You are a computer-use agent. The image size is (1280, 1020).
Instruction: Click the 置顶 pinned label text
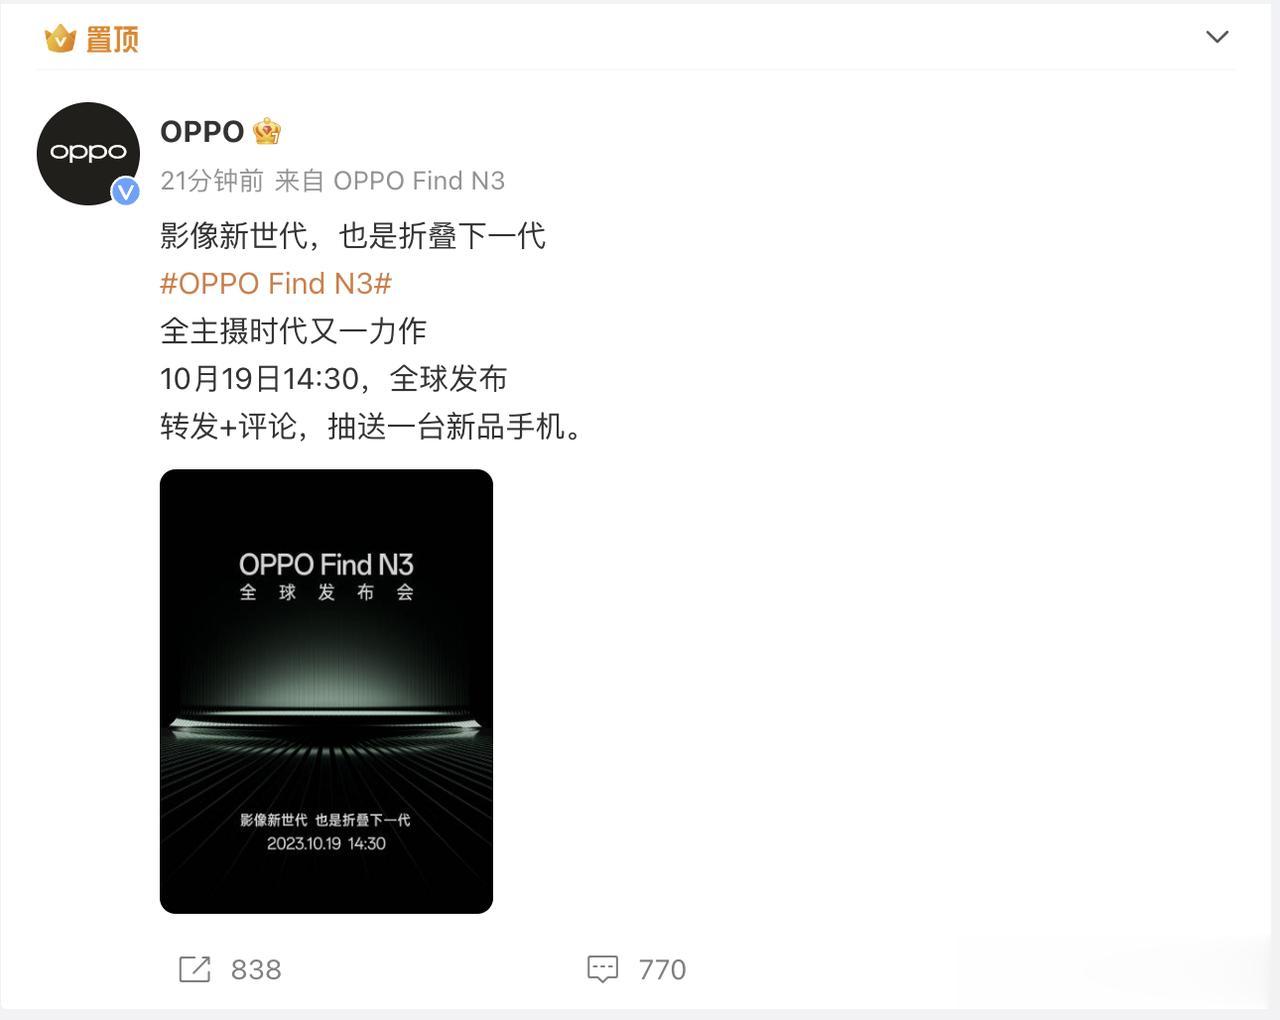(111, 39)
